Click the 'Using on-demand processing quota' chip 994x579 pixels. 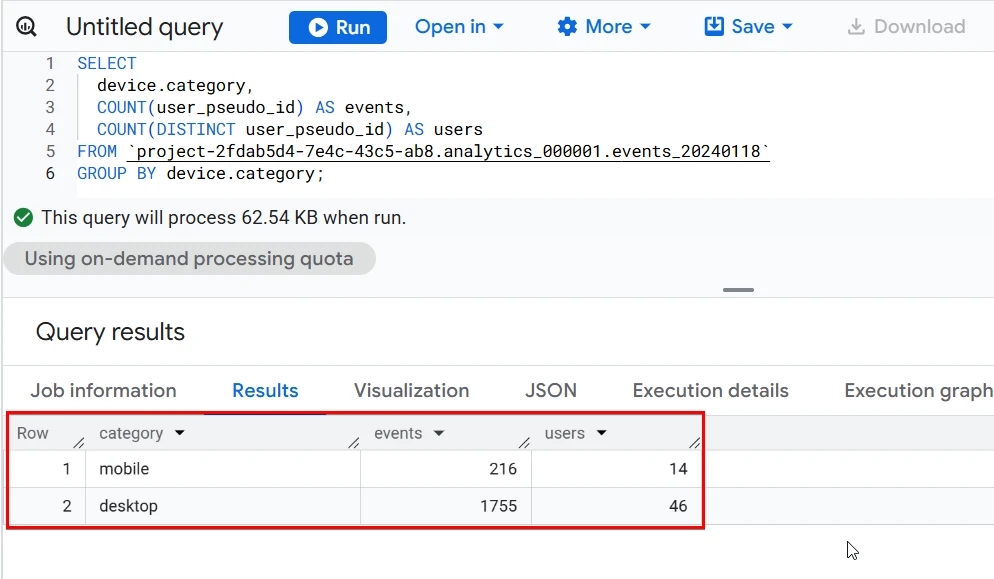190,259
